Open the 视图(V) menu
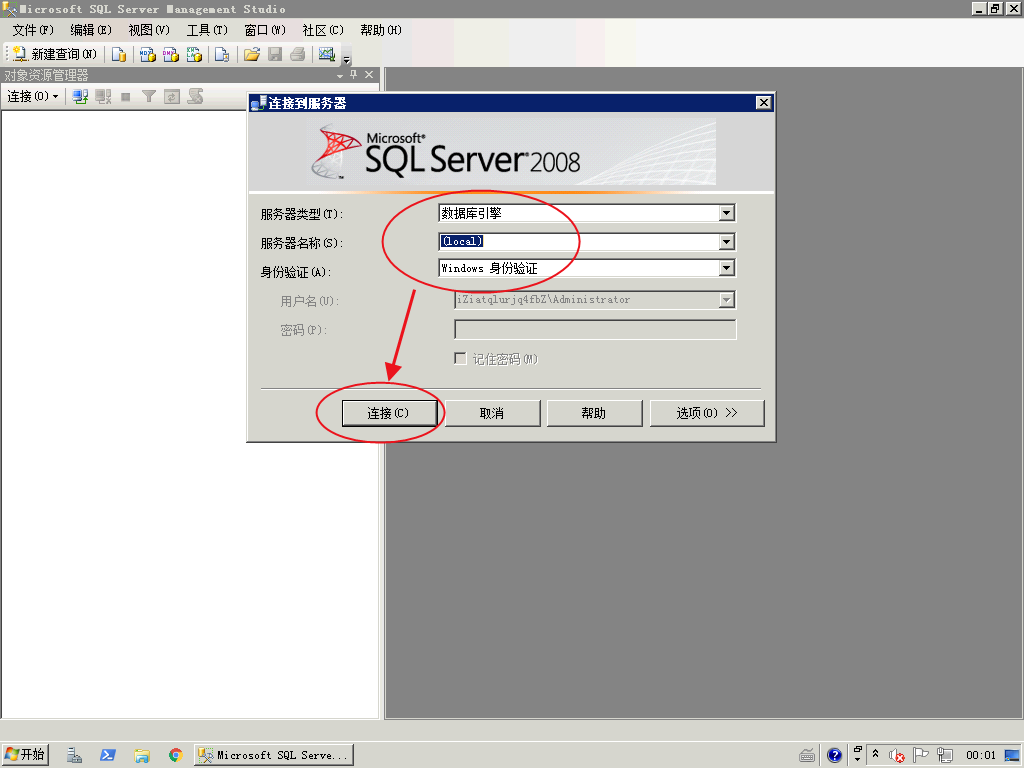The image size is (1024, 768). (149, 30)
